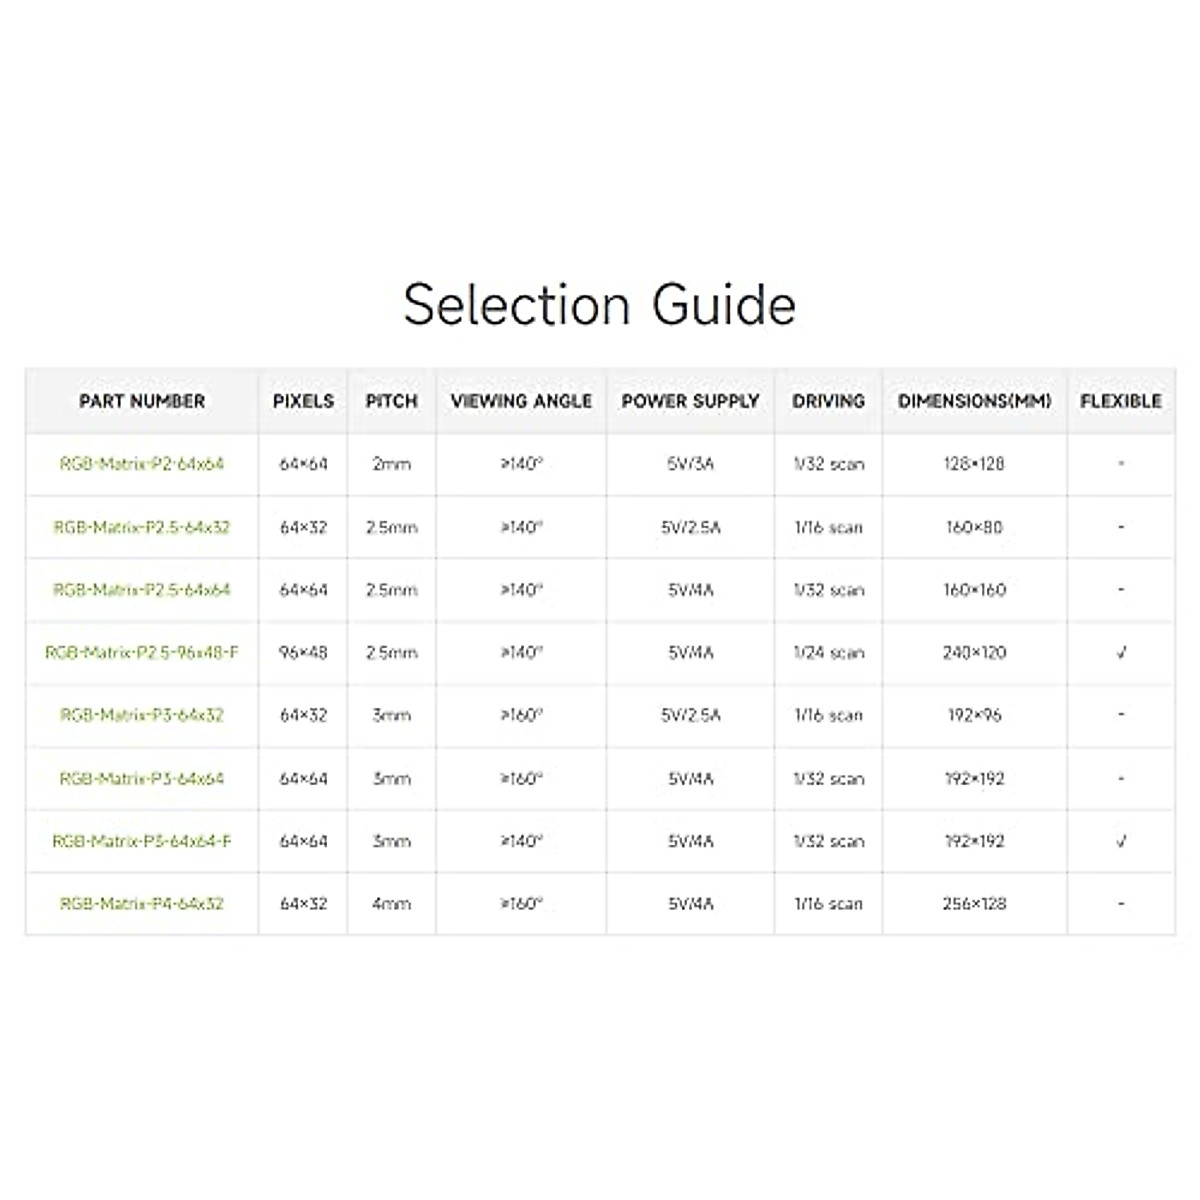
Task: Click the DRIVING column header
Action: (828, 401)
